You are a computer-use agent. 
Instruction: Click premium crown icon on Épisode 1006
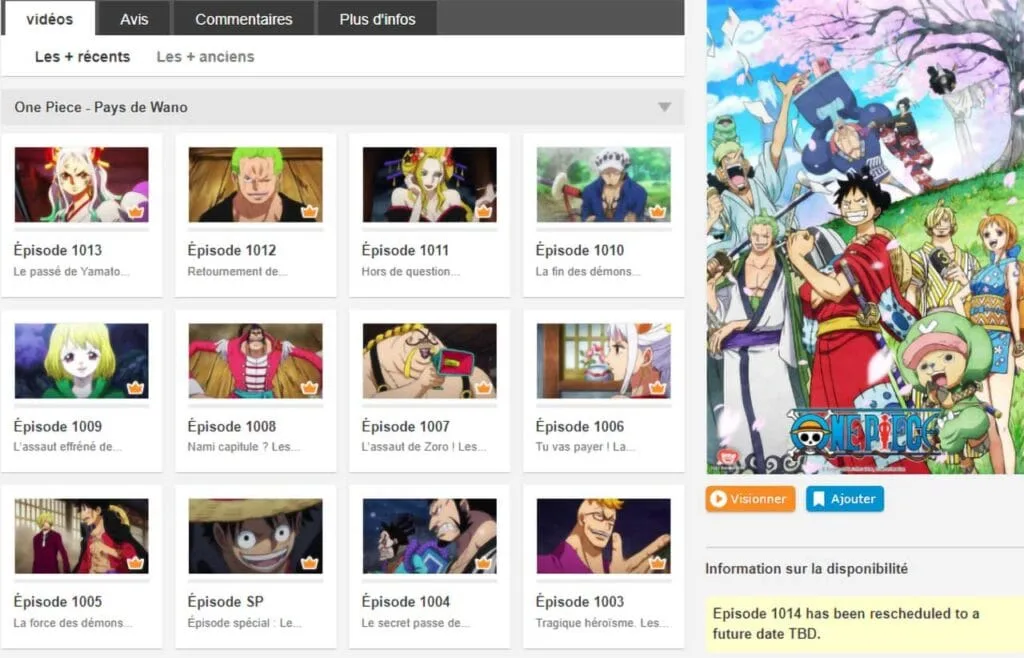[x=657, y=388]
